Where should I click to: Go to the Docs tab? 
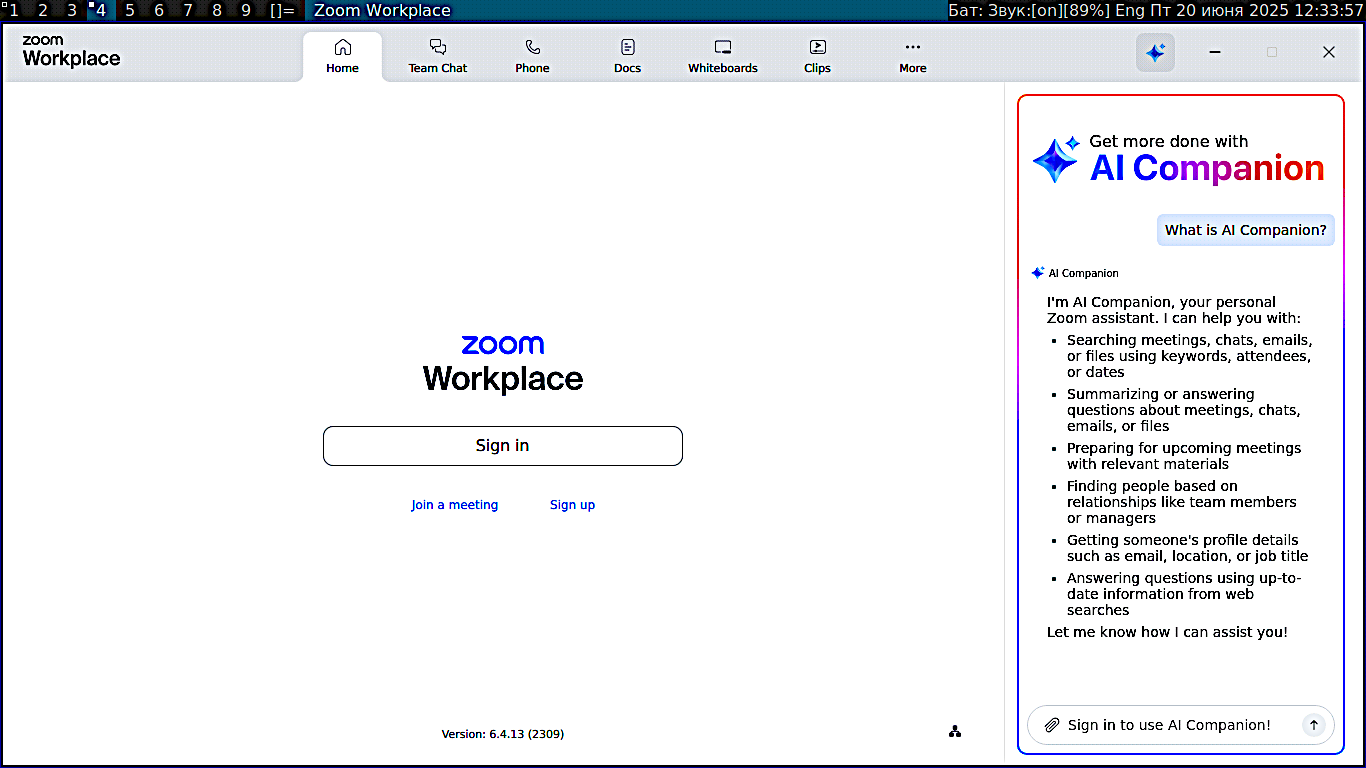point(627,57)
